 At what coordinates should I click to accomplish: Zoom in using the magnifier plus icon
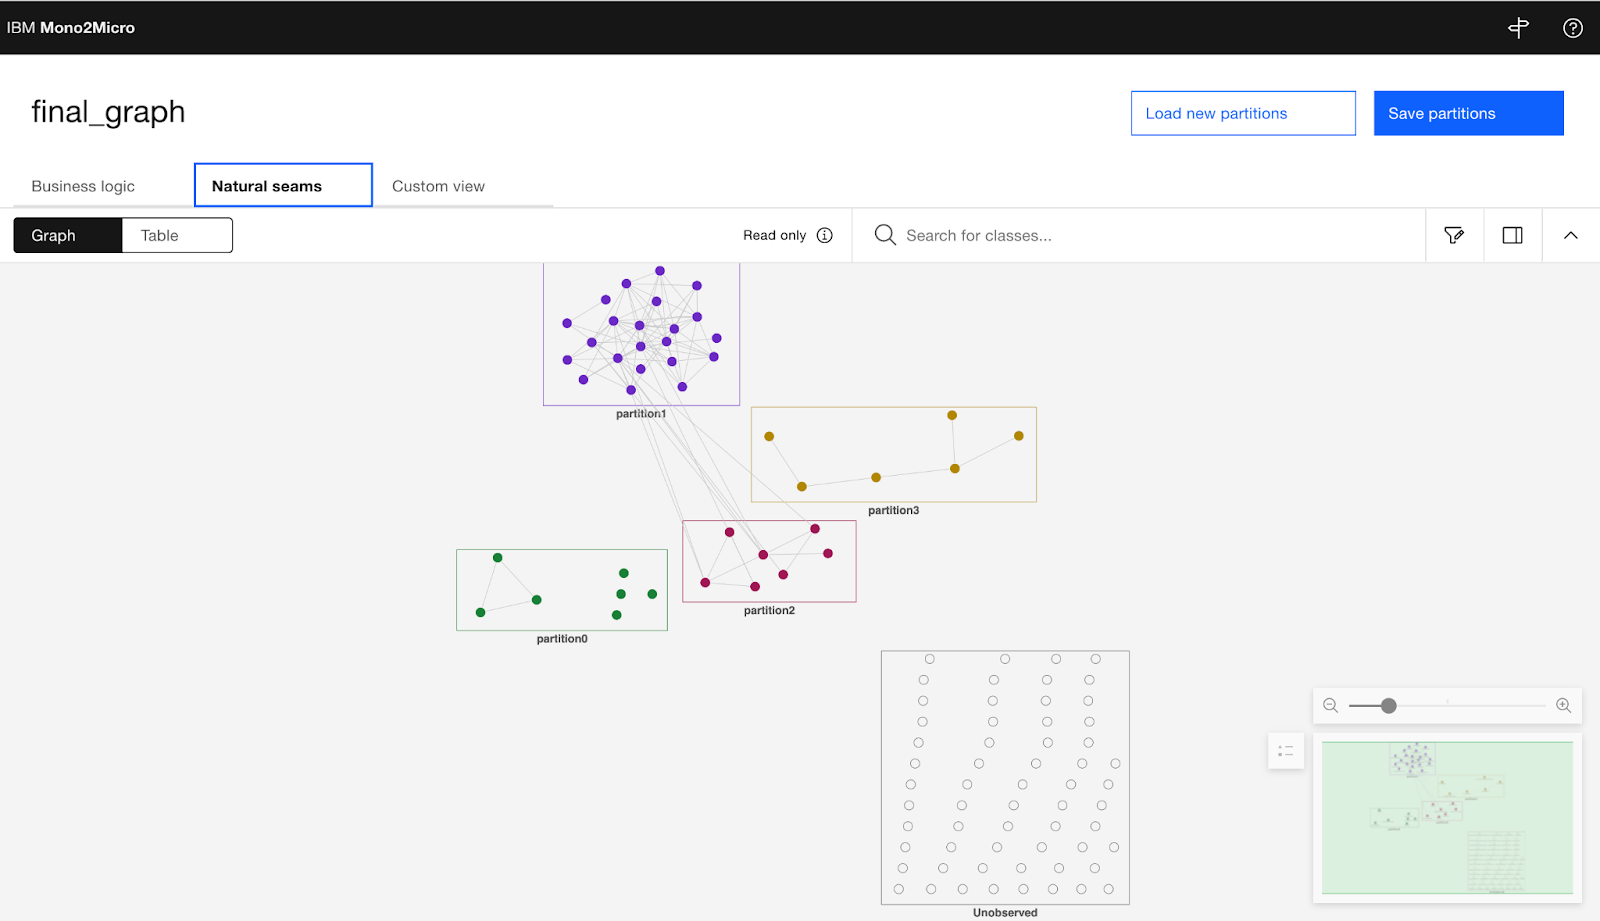1562,705
